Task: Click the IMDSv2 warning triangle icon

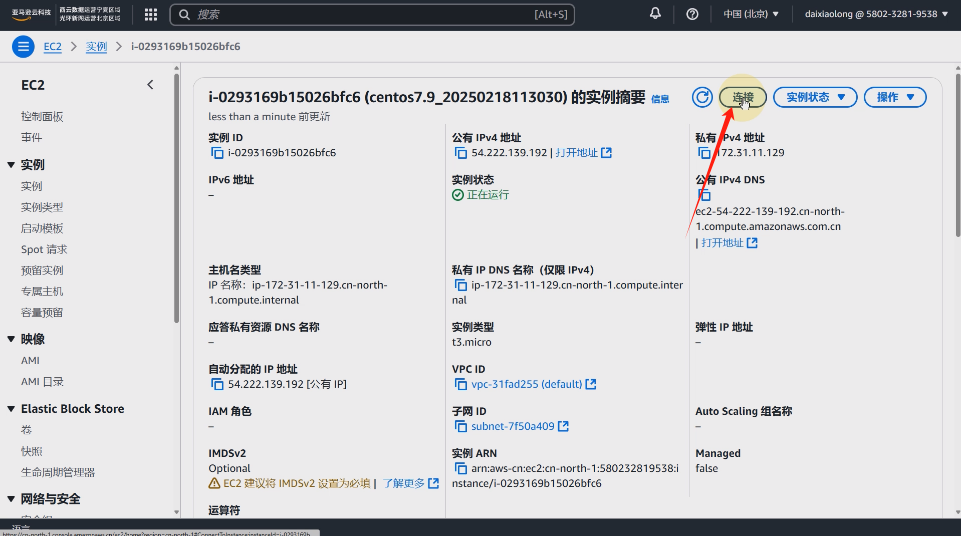Action: point(214,483)
